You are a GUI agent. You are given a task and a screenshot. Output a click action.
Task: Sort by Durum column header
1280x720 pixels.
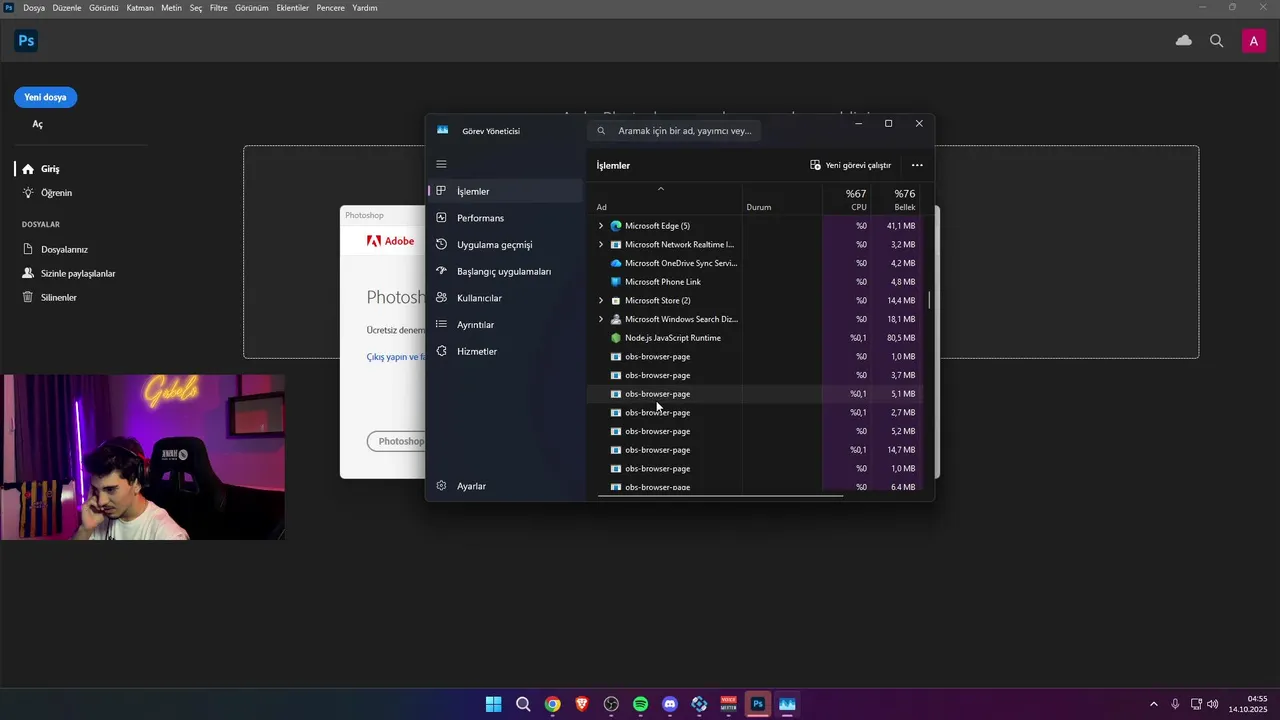[x=782, y=198]
